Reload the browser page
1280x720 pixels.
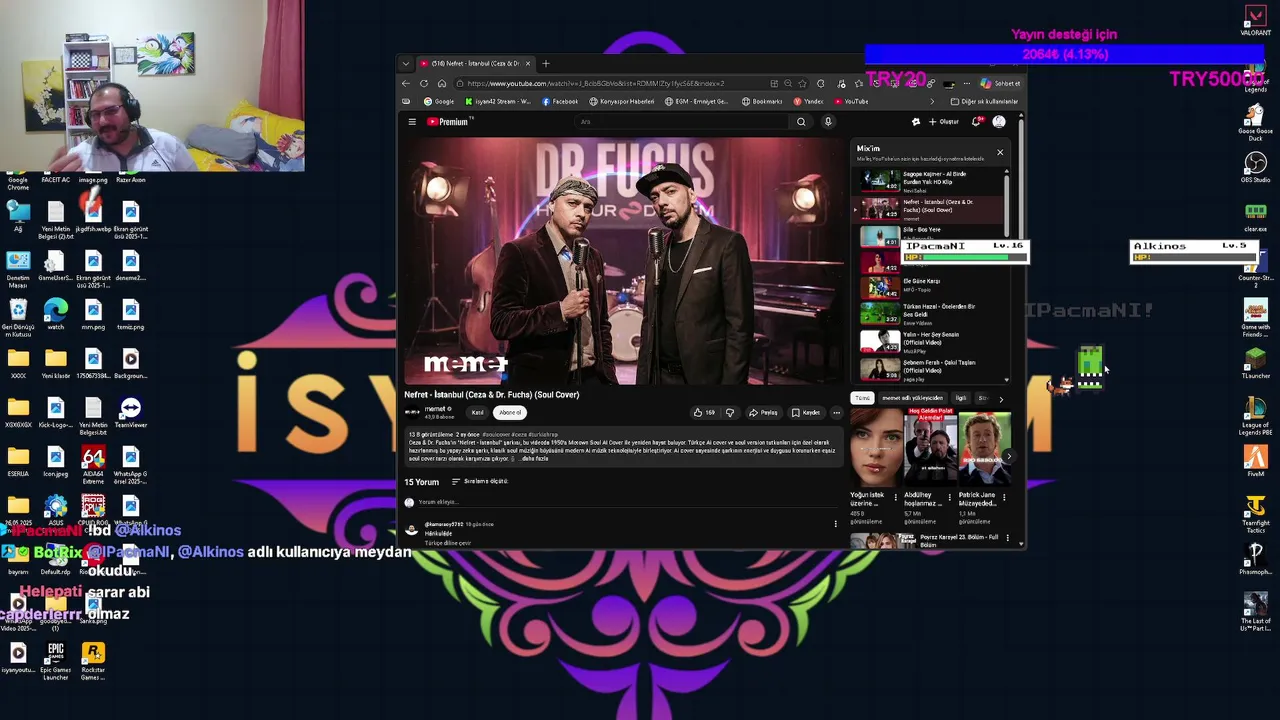click(x=424, y=83)
